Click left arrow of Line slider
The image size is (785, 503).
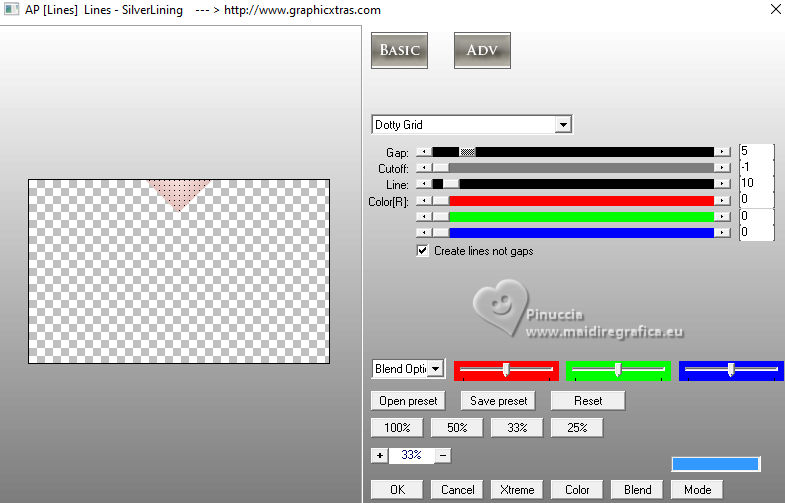[424, 184]
